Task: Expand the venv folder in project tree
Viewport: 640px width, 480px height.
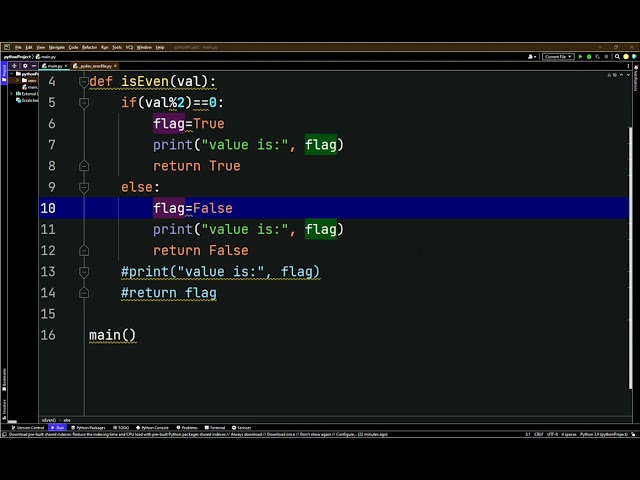Action: tap(17, 80)
